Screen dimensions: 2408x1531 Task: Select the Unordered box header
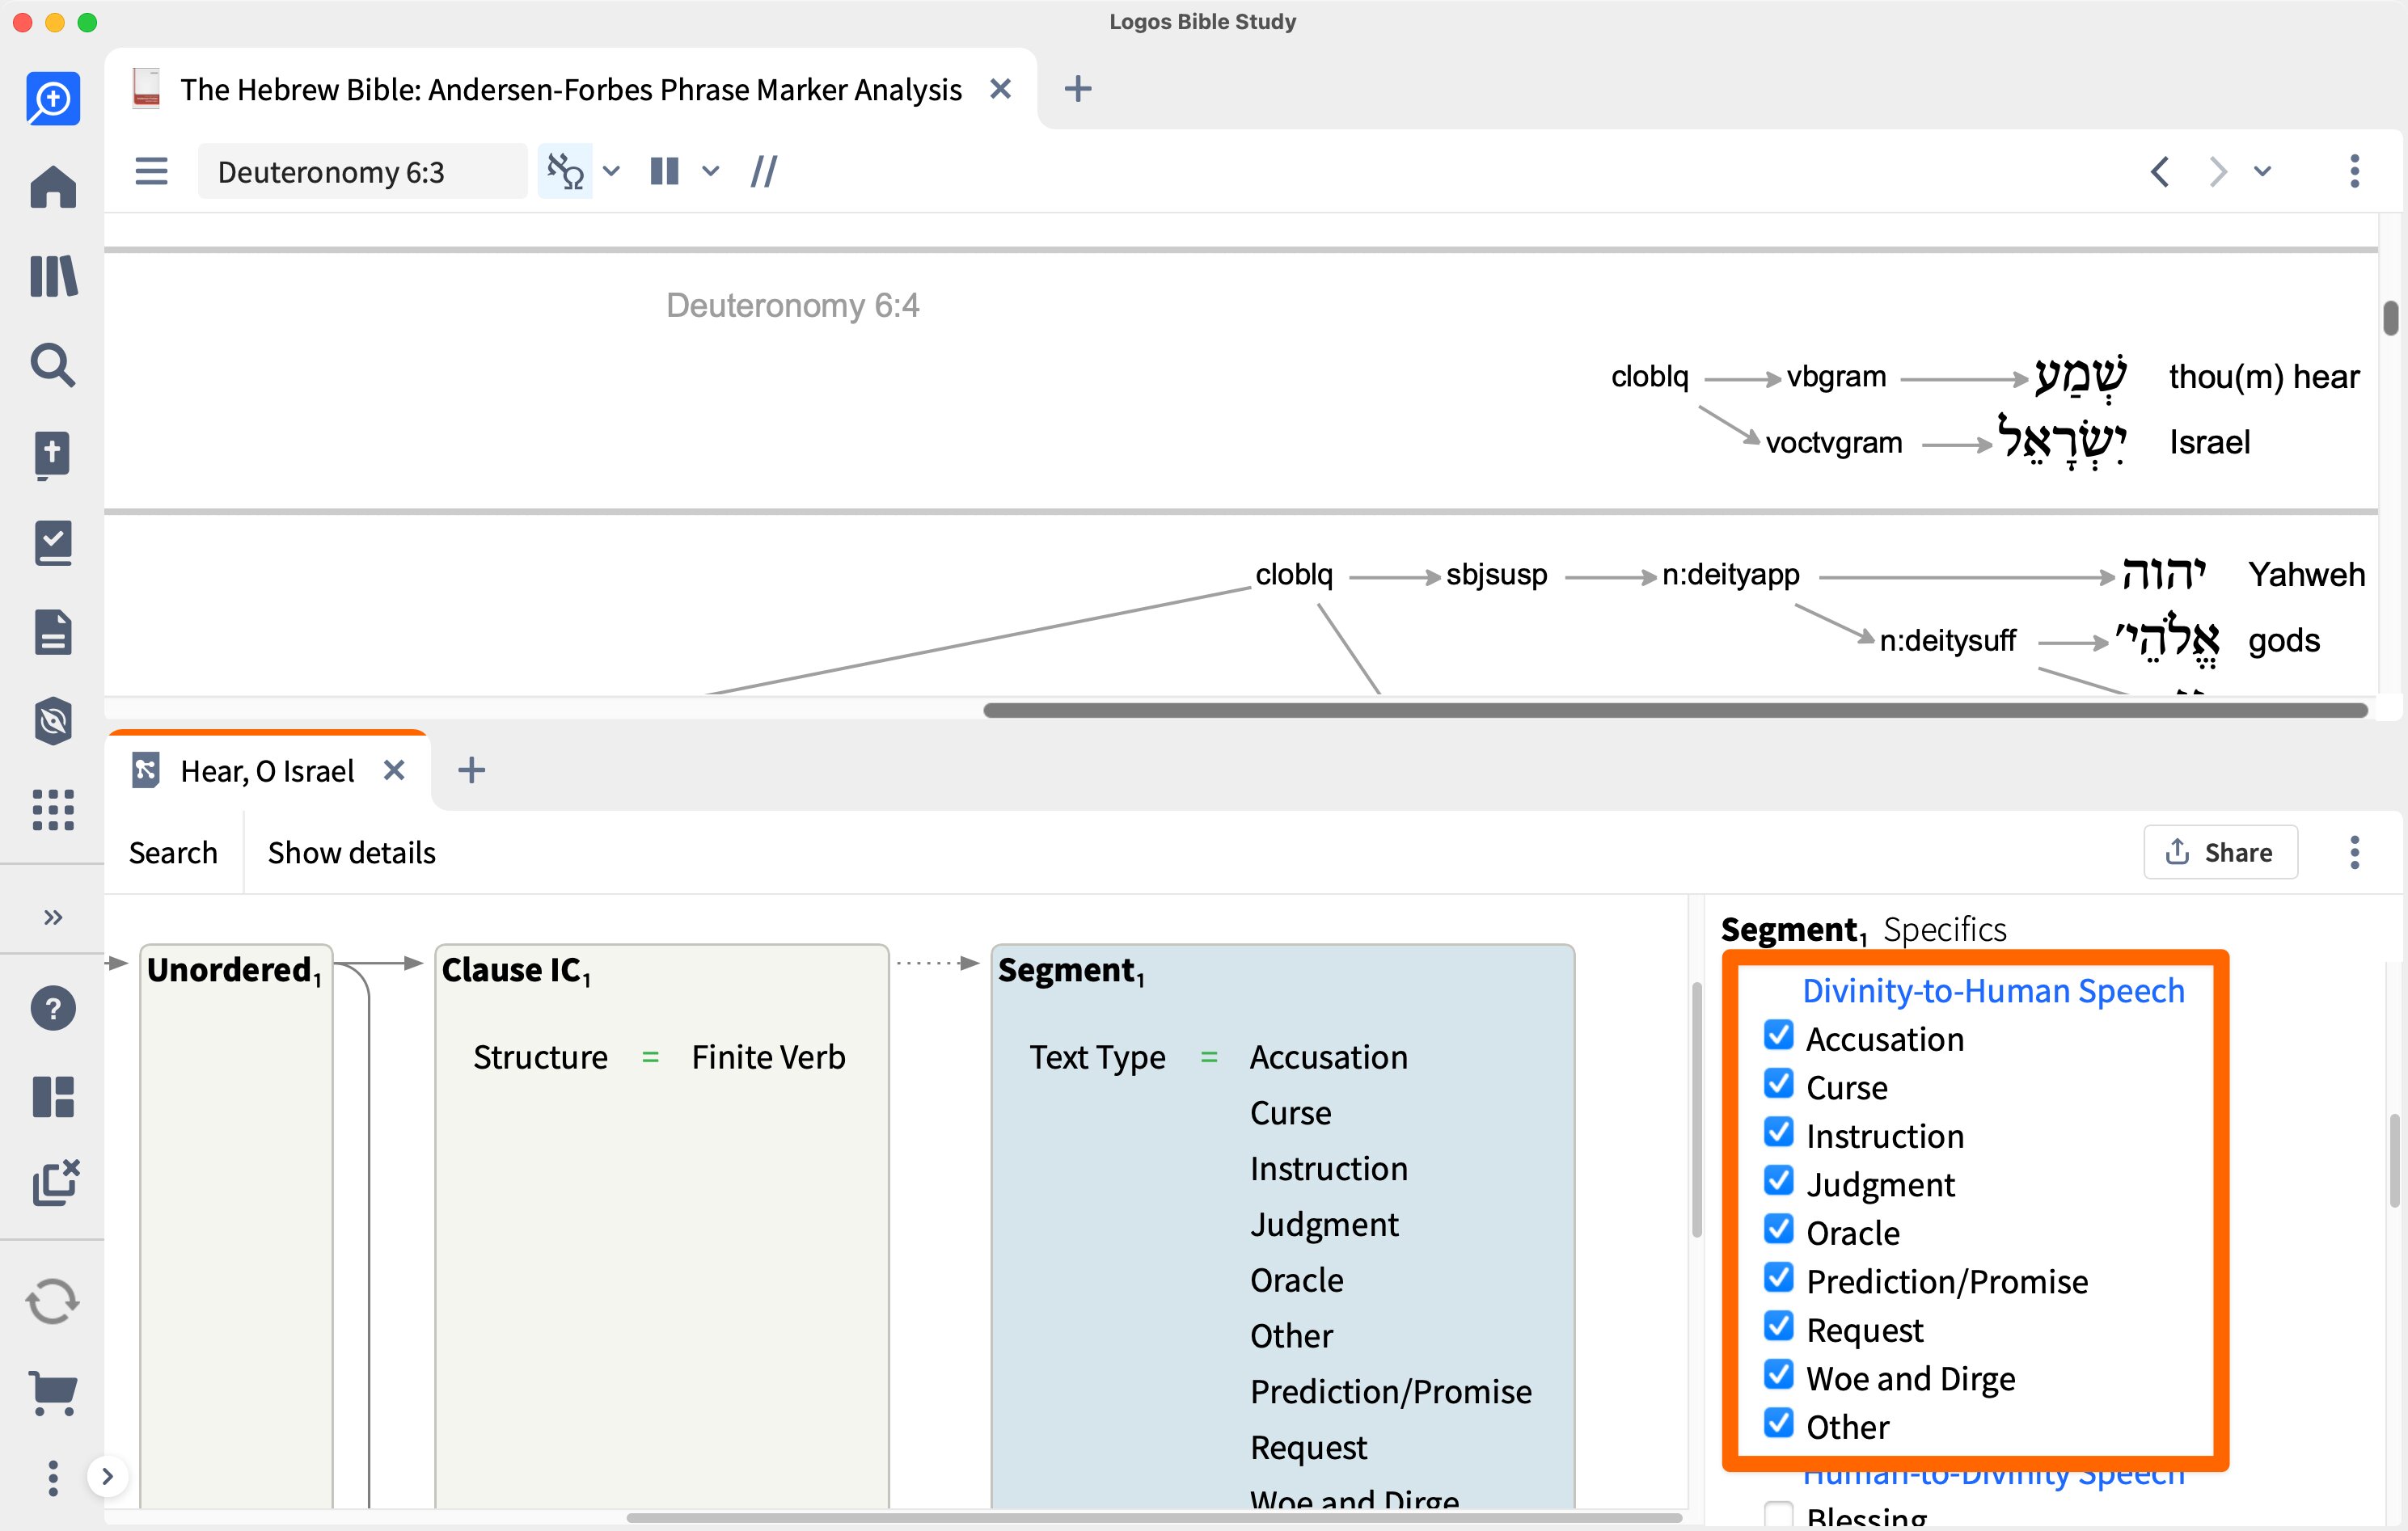tap(234, 970)
